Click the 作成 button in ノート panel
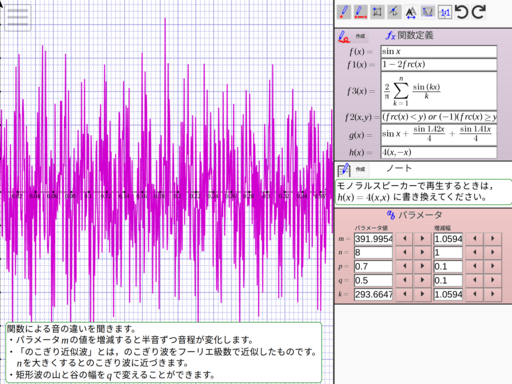The width and height of the screenshot is (512, 384). tap(360, 169)
